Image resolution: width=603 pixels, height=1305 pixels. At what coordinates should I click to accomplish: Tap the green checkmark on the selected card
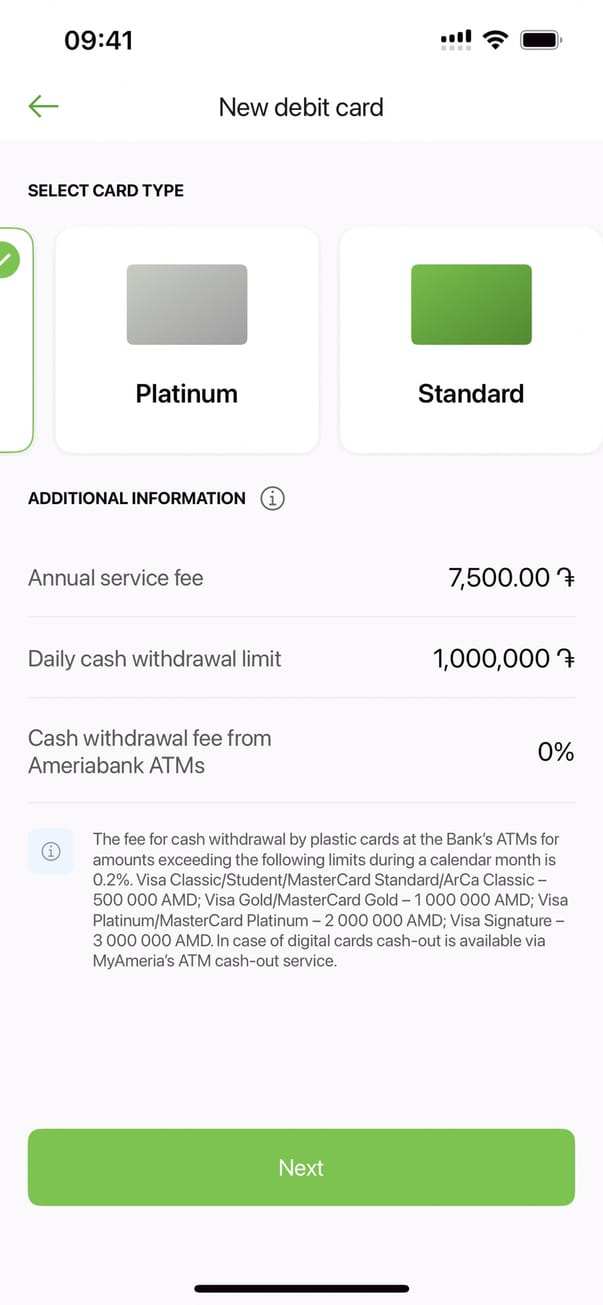(5, 262)
